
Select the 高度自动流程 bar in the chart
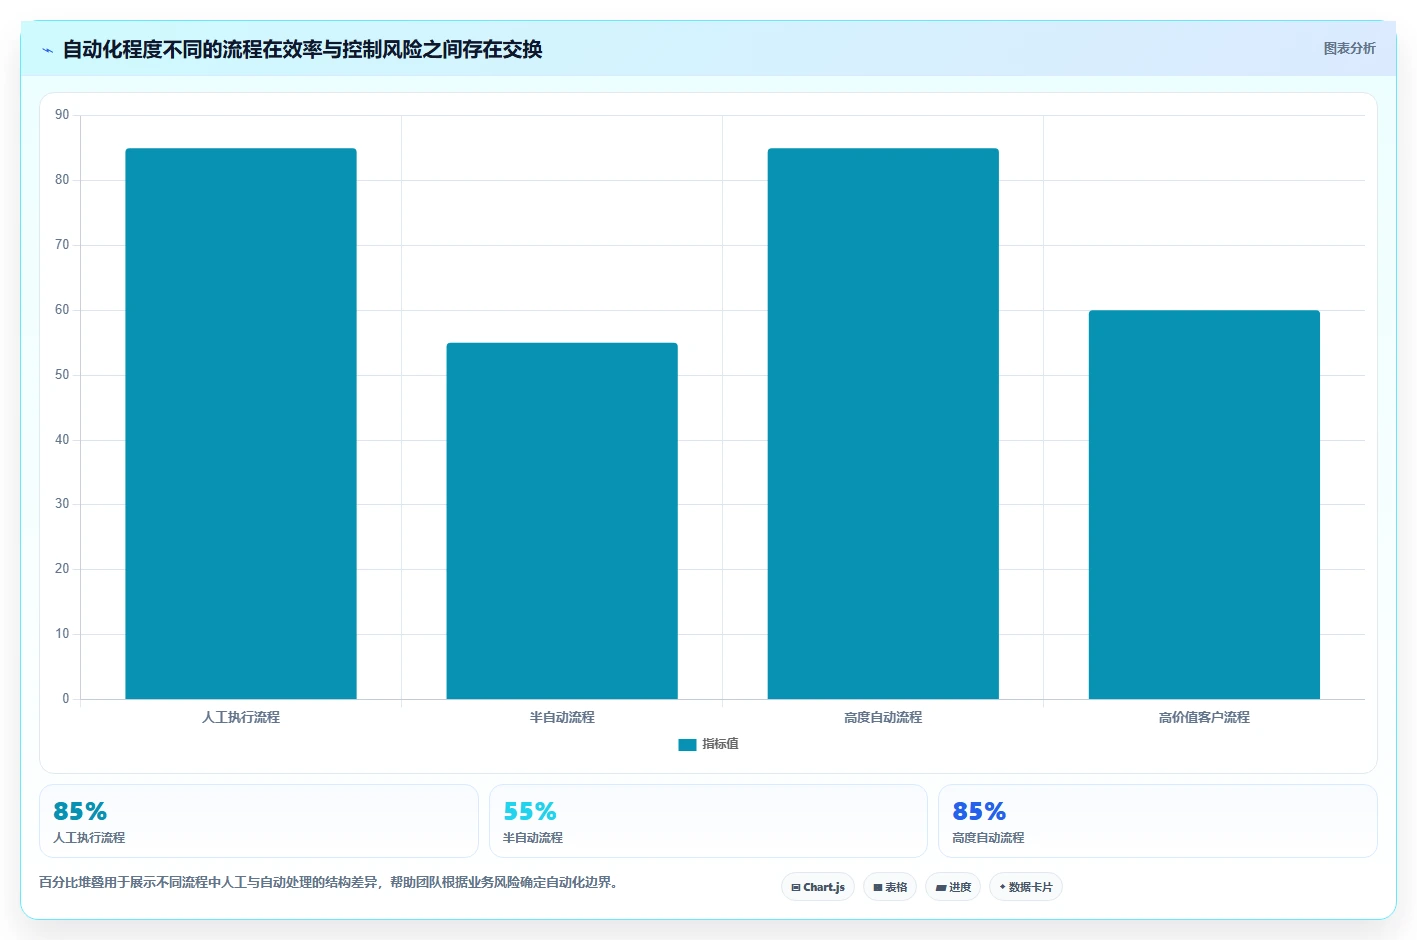883,423
